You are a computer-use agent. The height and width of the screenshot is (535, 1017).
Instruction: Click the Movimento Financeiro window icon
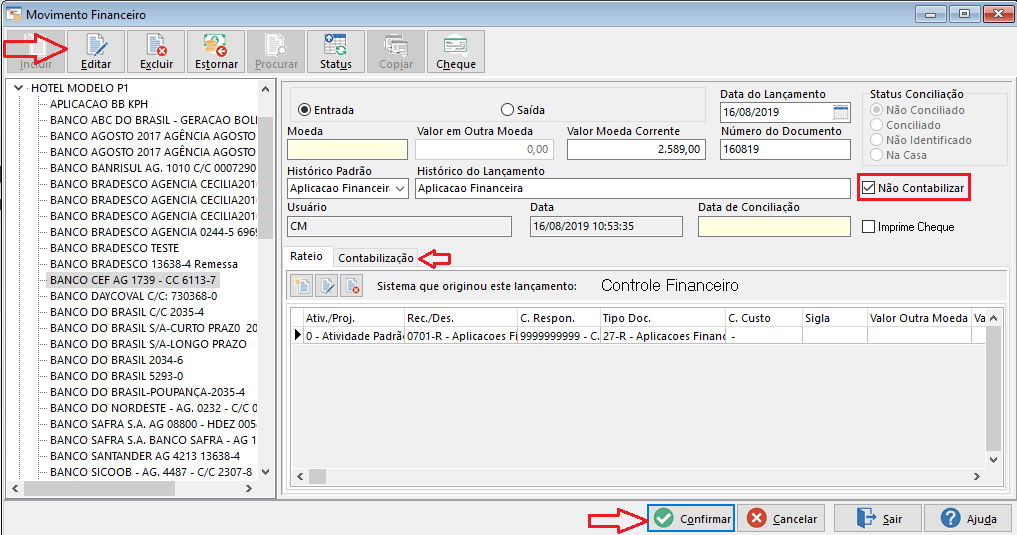pos(14,14)
